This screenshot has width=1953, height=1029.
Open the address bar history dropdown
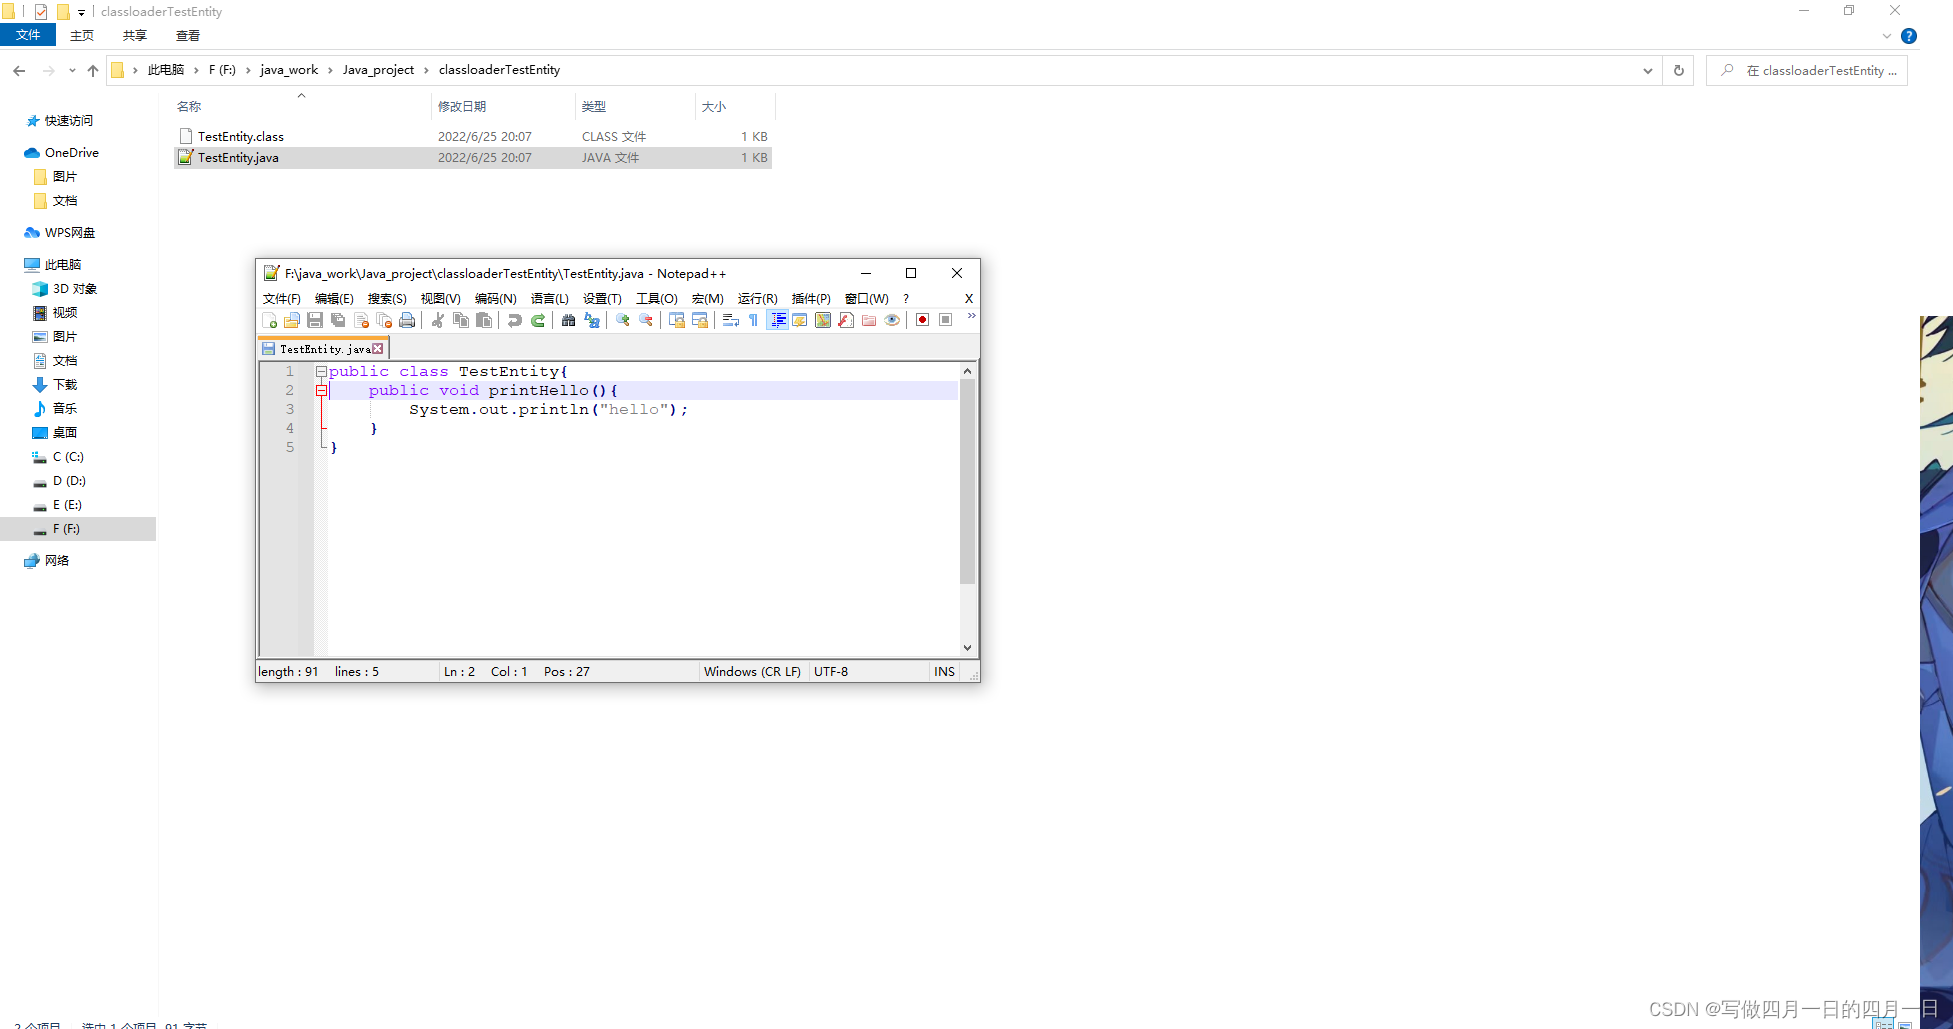pyautogui.click(x=1647, y=71)
